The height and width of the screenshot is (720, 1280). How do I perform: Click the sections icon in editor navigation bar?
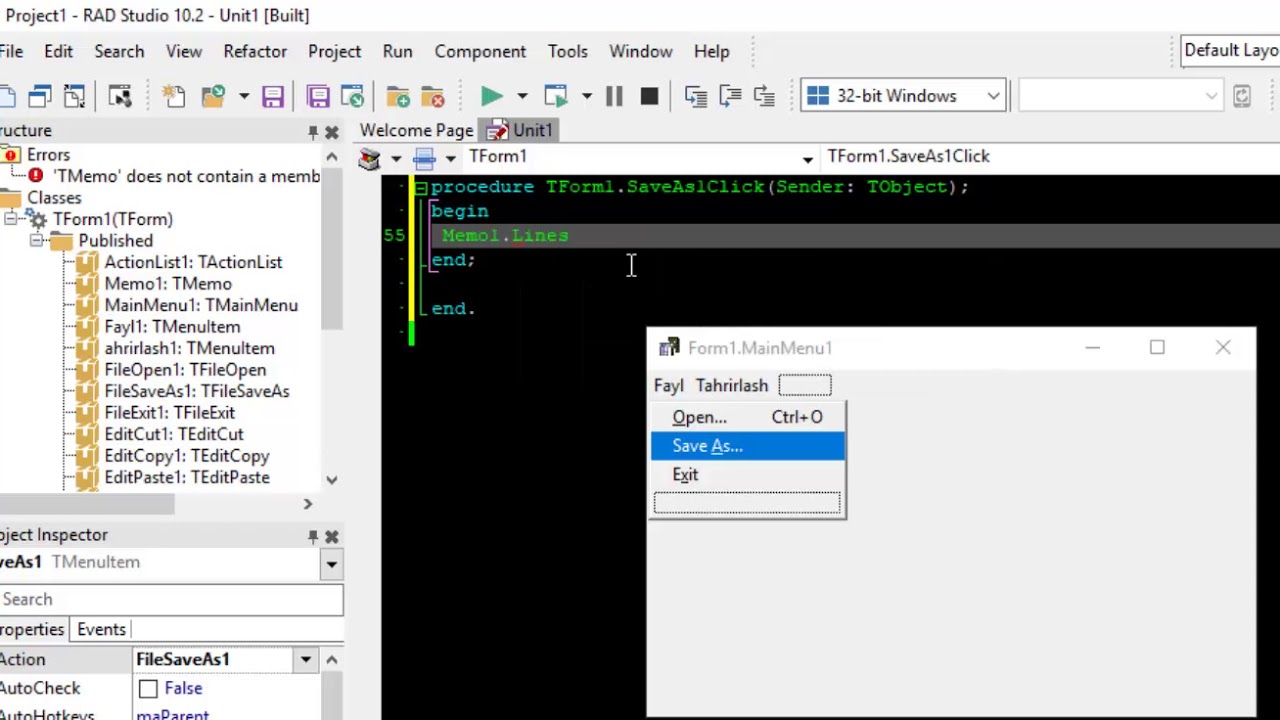click(x=424, y=158)
